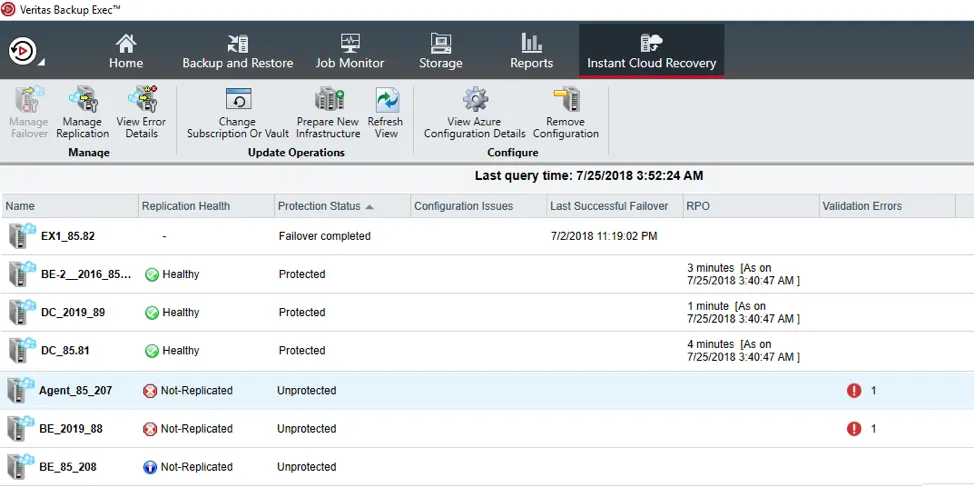Click the server icon for BE_2019_88

tap(20, 429)
